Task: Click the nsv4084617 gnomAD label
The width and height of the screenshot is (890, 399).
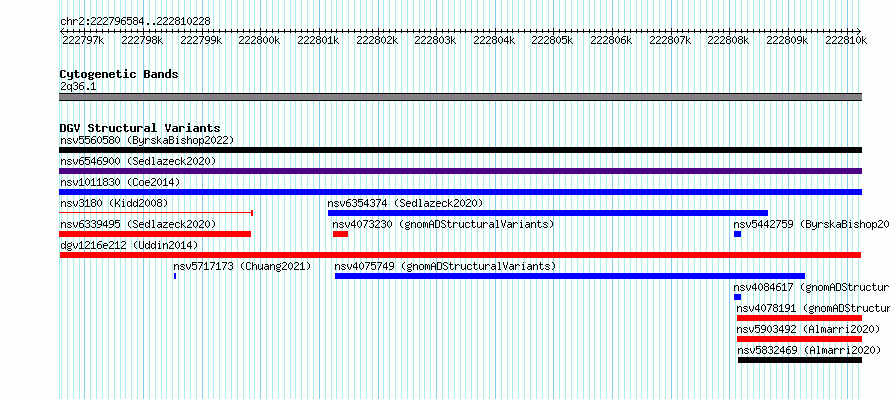Action: [x=811, y=287]
